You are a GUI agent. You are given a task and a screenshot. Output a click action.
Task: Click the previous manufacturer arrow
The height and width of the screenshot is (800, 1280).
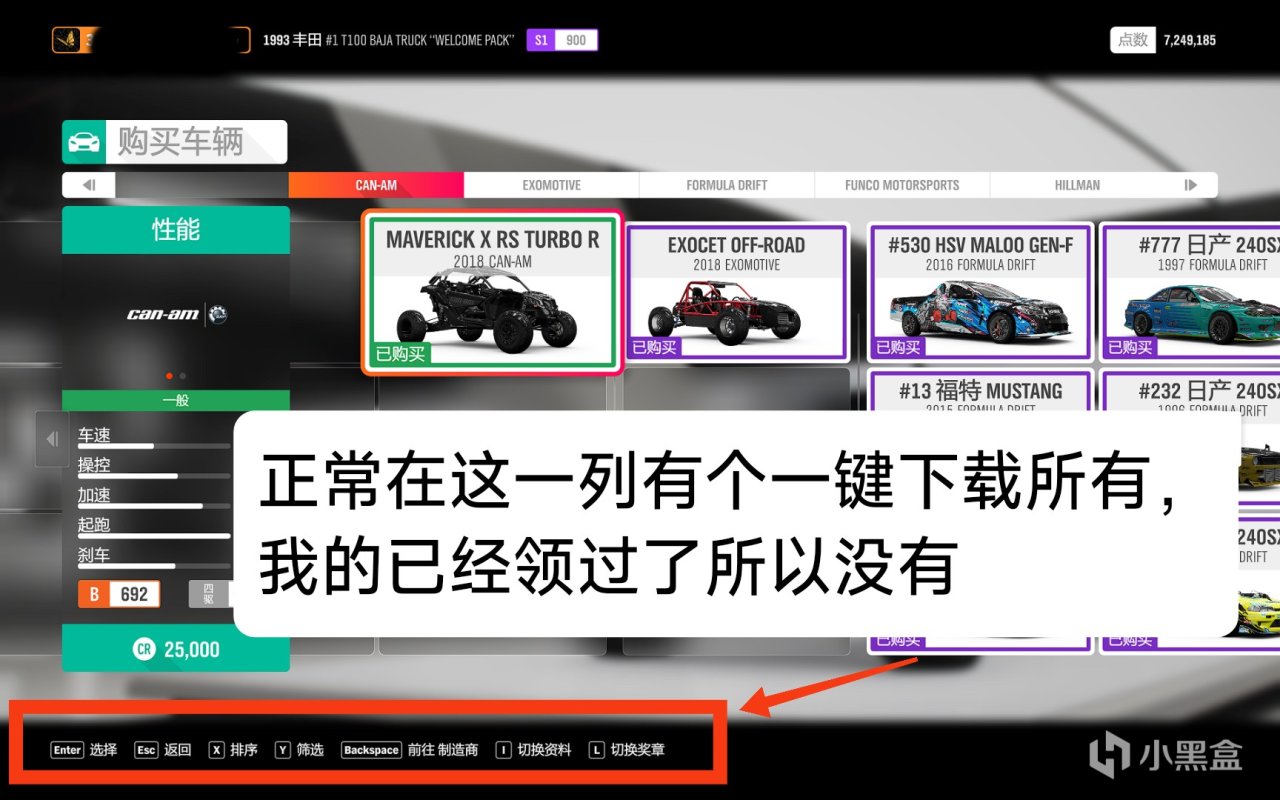(x=88, y=185)
